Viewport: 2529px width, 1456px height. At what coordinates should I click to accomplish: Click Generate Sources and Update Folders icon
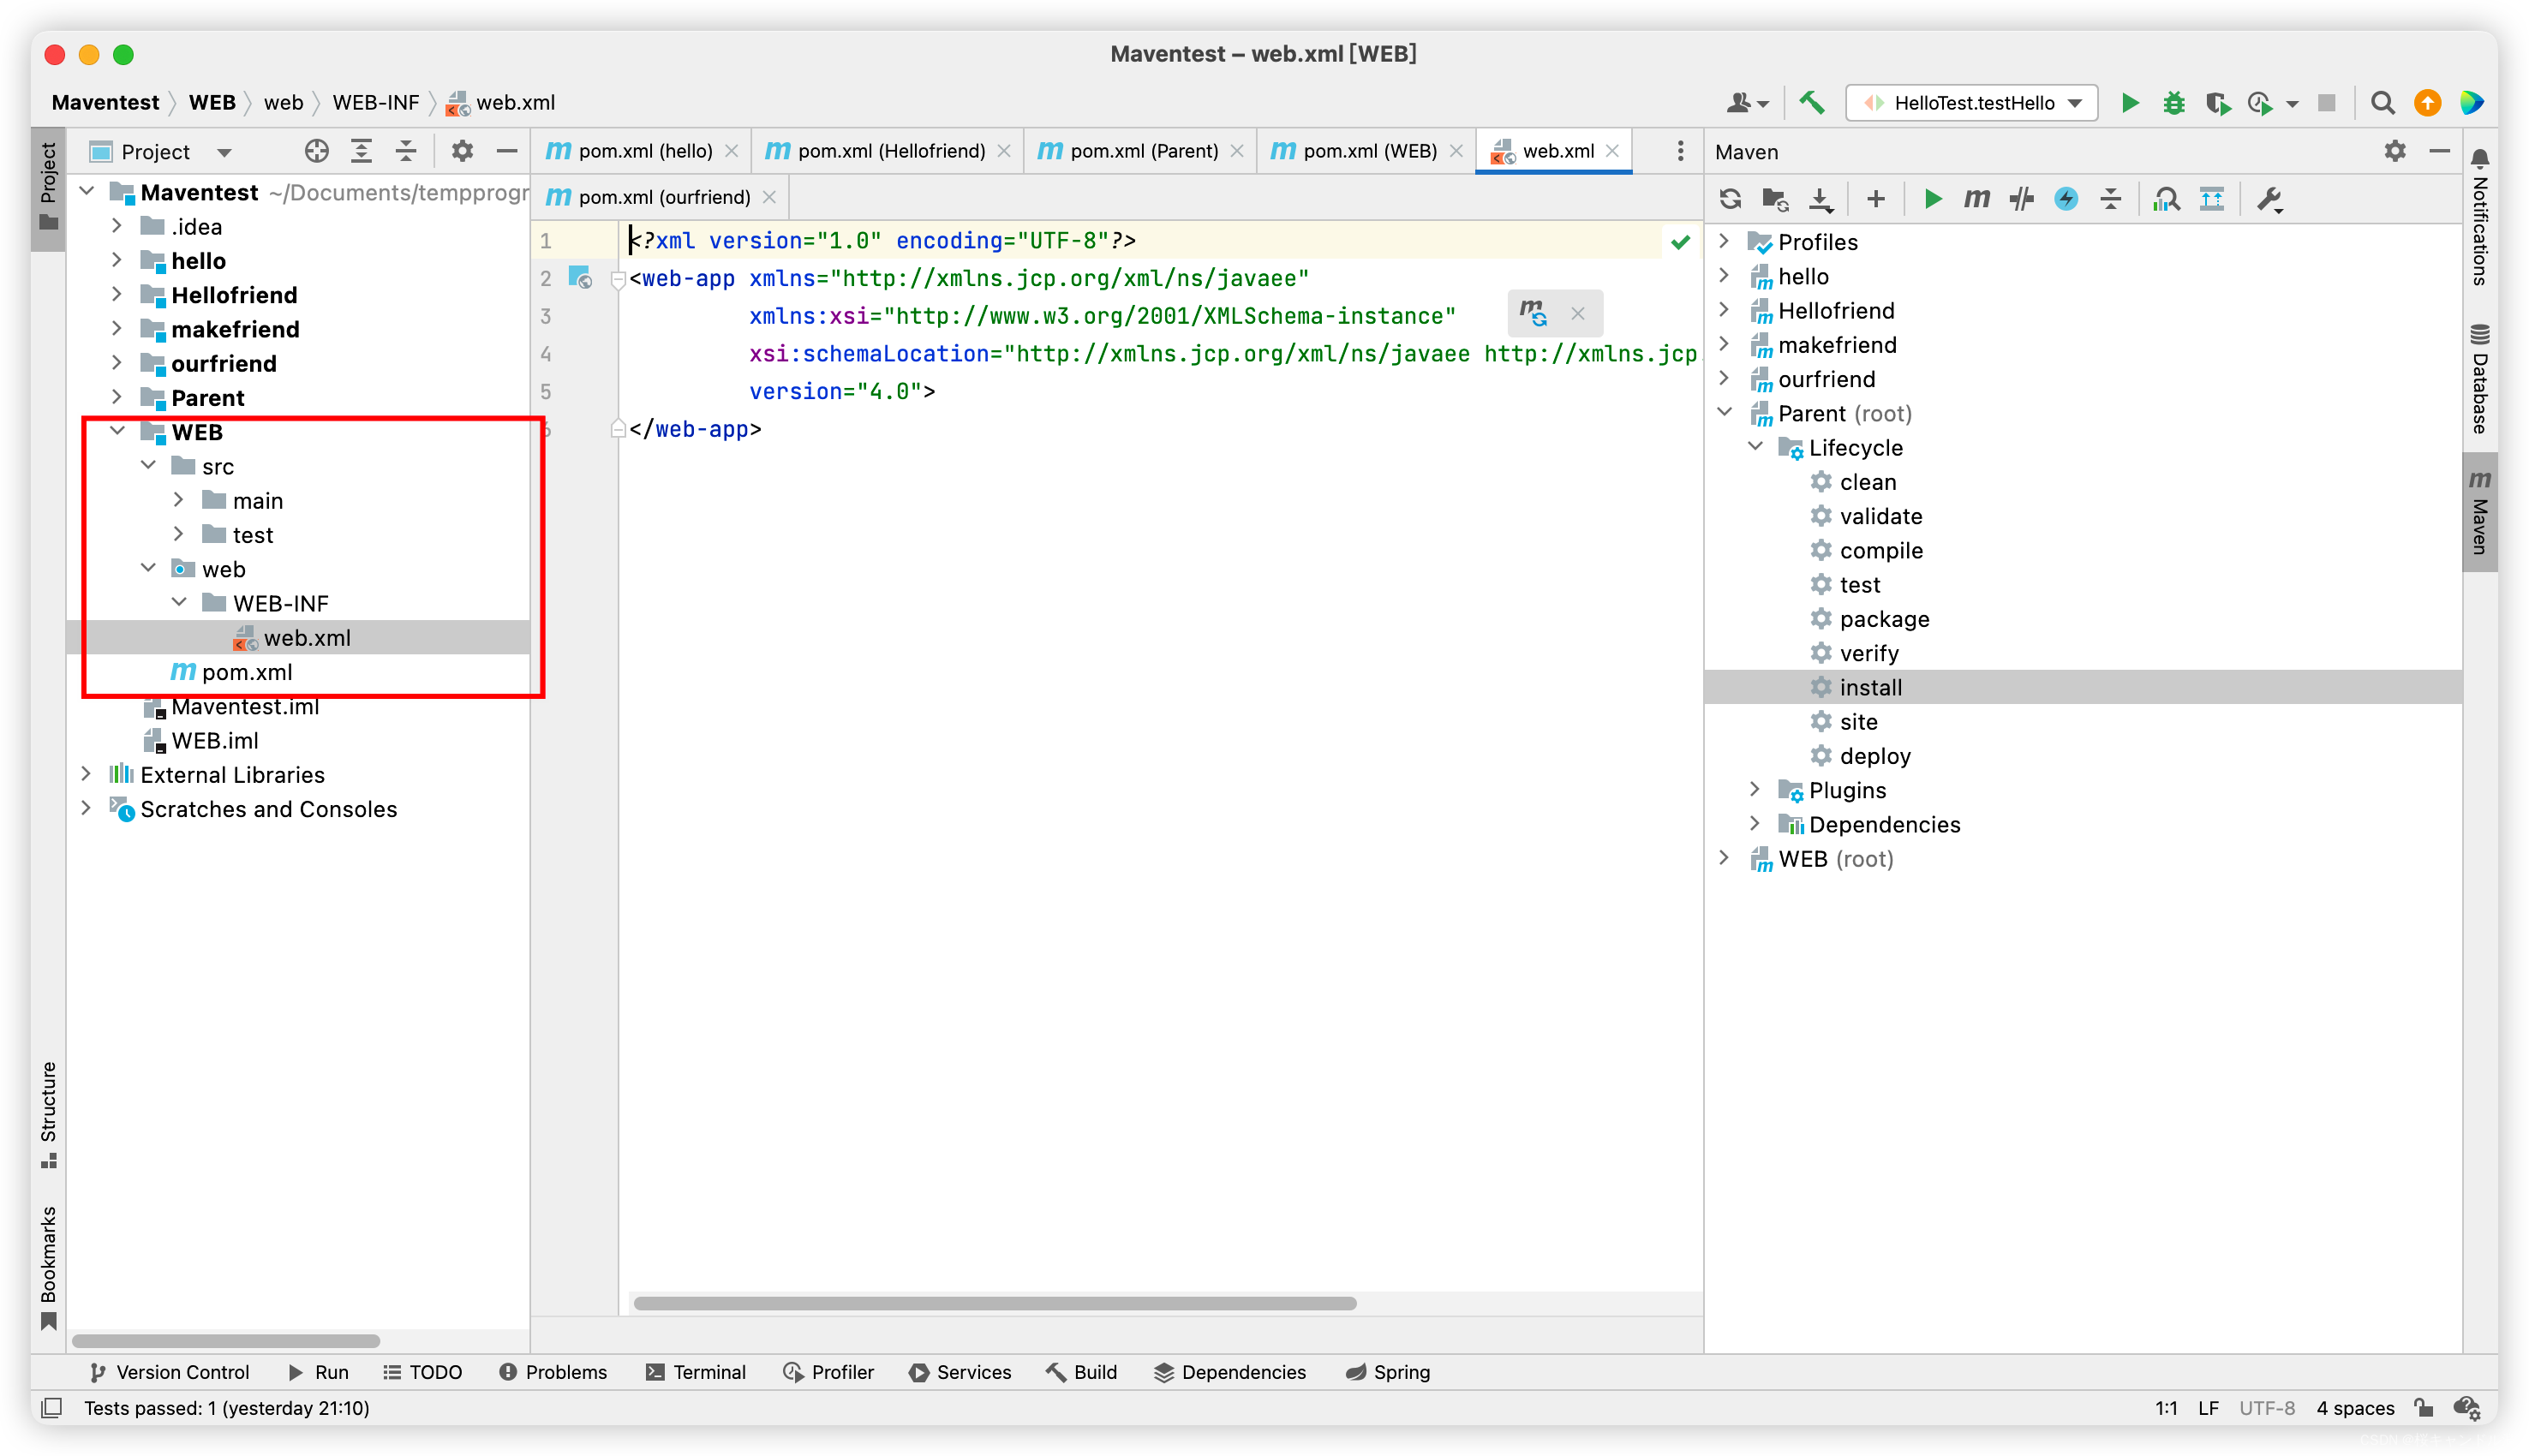pyautogui.click(x=1775, y=199)
